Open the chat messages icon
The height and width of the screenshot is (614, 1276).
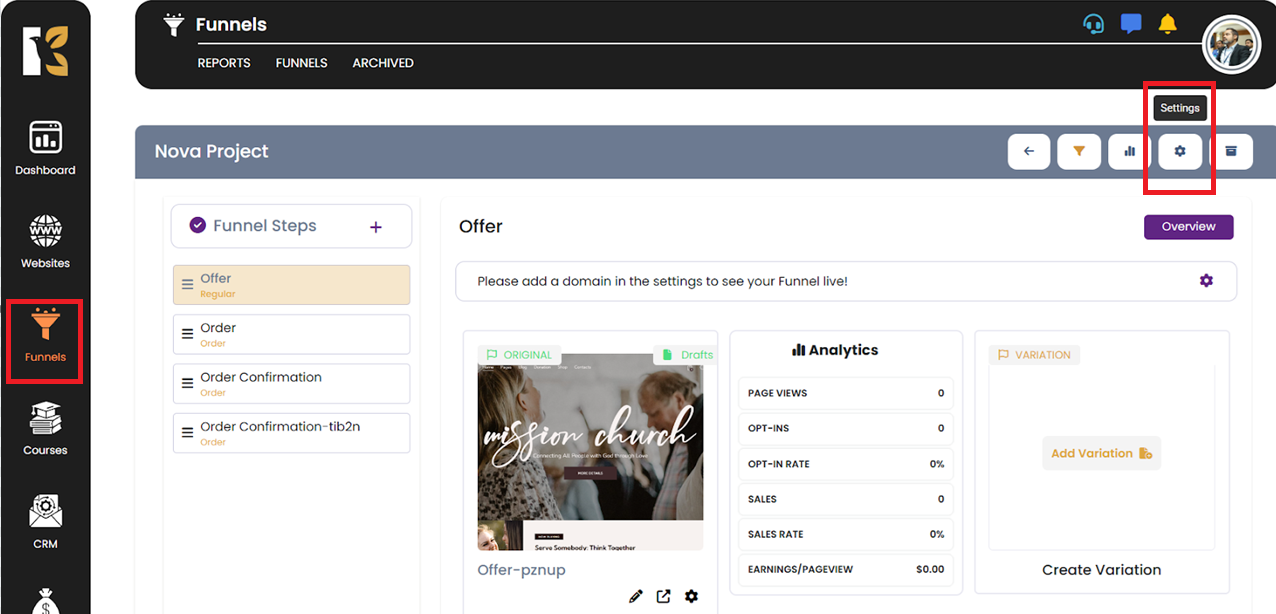pyautogui.click(x=1131, y=24)
